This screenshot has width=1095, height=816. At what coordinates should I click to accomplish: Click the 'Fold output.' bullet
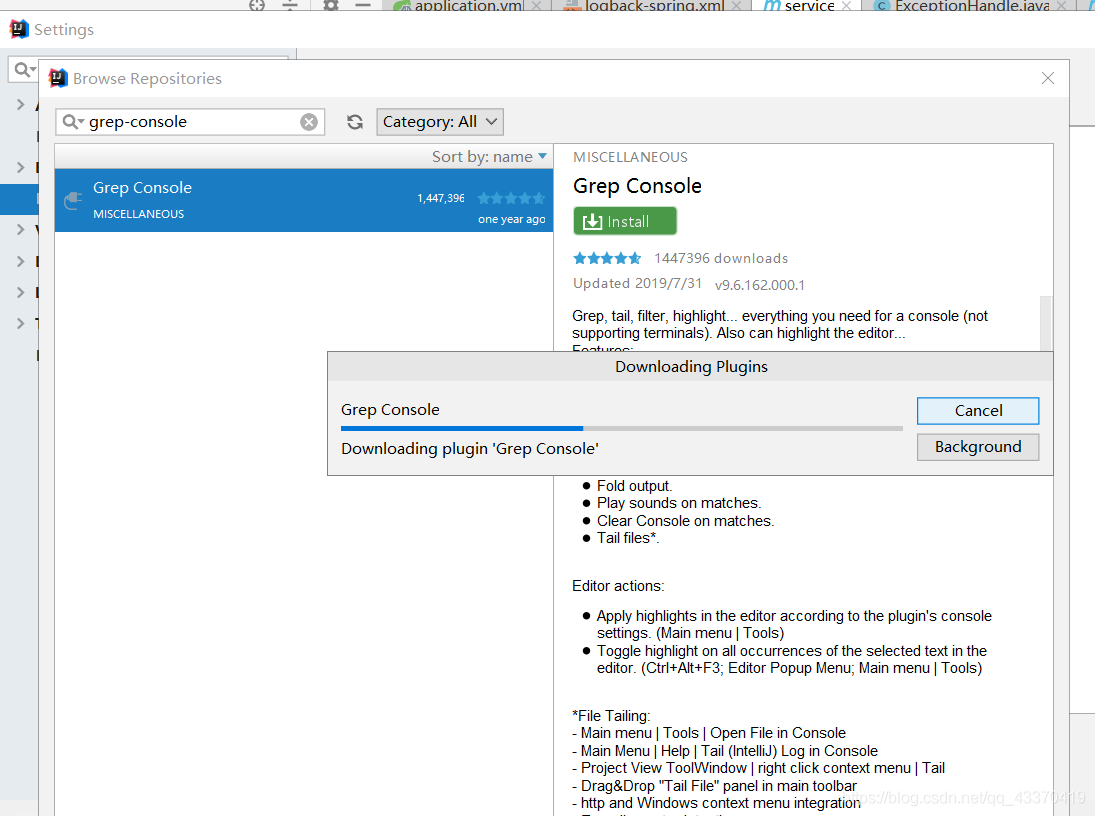(x=634, y=486)
